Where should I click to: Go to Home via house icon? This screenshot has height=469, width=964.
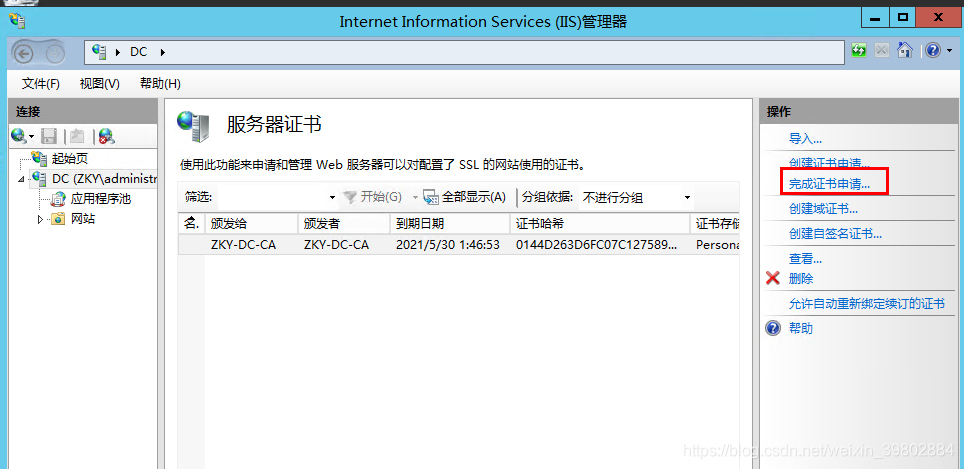coord(904,50)
